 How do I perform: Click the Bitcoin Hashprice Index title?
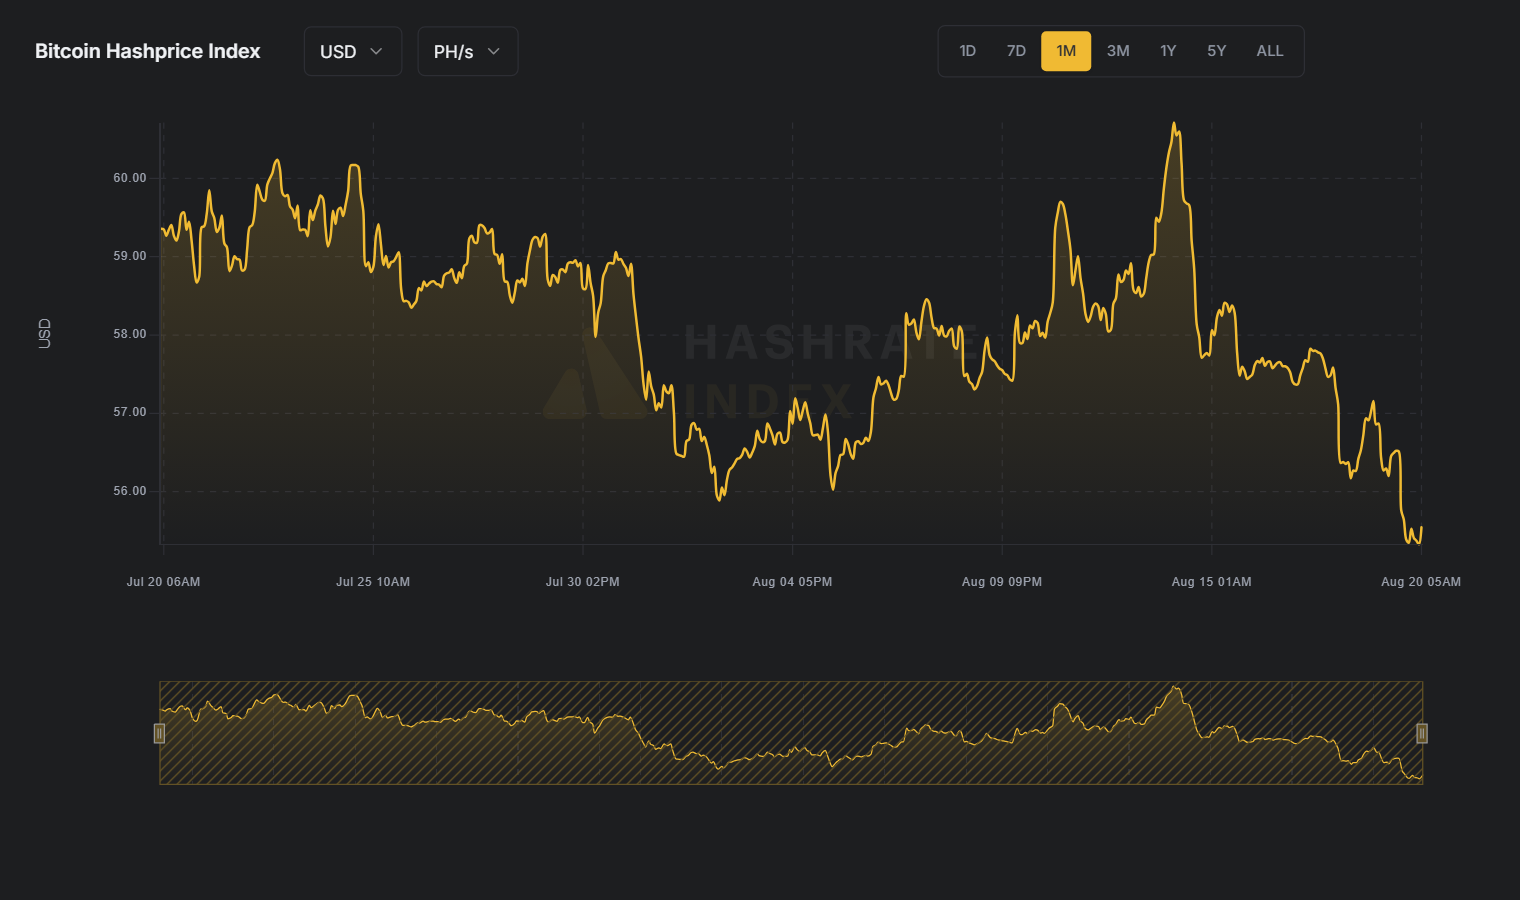tap(147, 51)
